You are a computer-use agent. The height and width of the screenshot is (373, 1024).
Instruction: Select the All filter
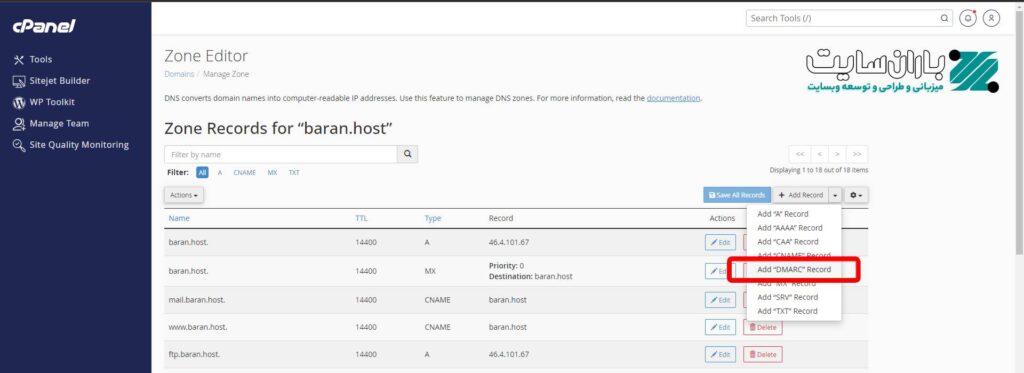pos(202,173)
